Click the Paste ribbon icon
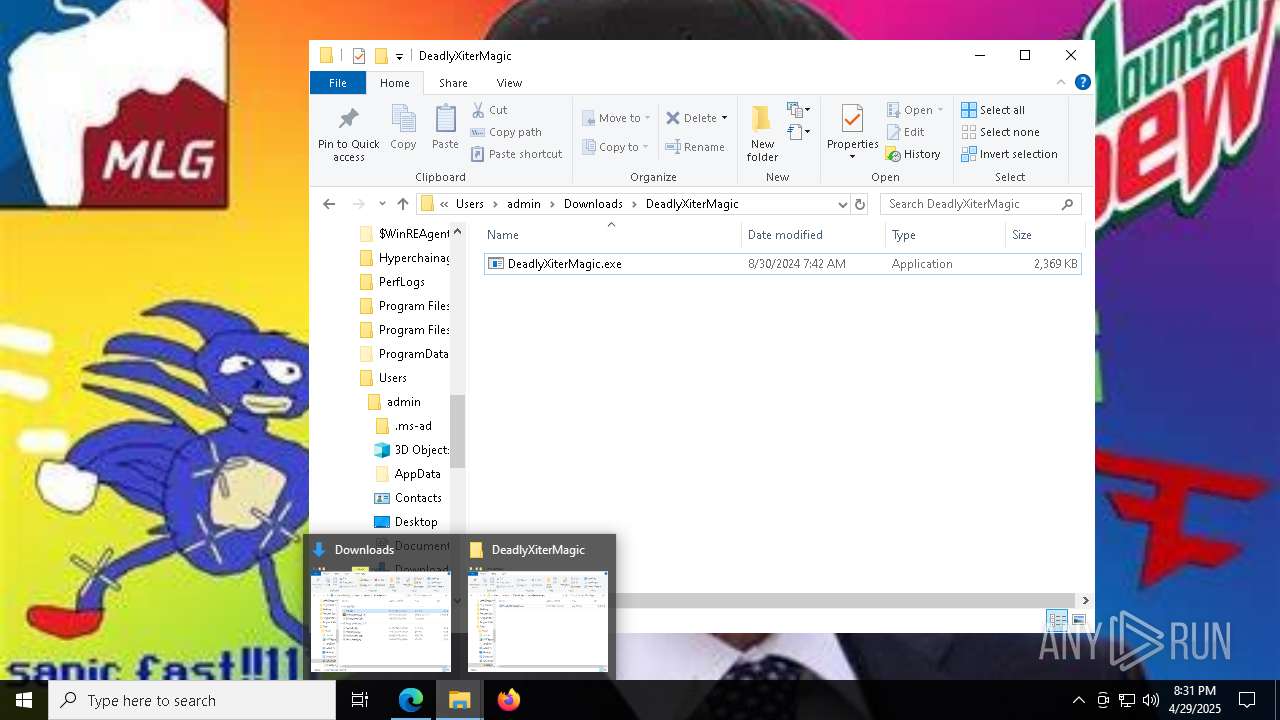 pos(445,120)
